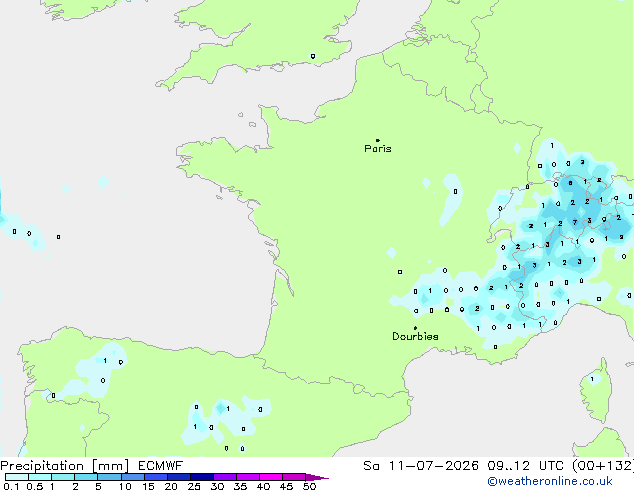The image size is (634, 490).
Task: Click the purple arrow ending the legend
Action: click(x=317, y=477)
